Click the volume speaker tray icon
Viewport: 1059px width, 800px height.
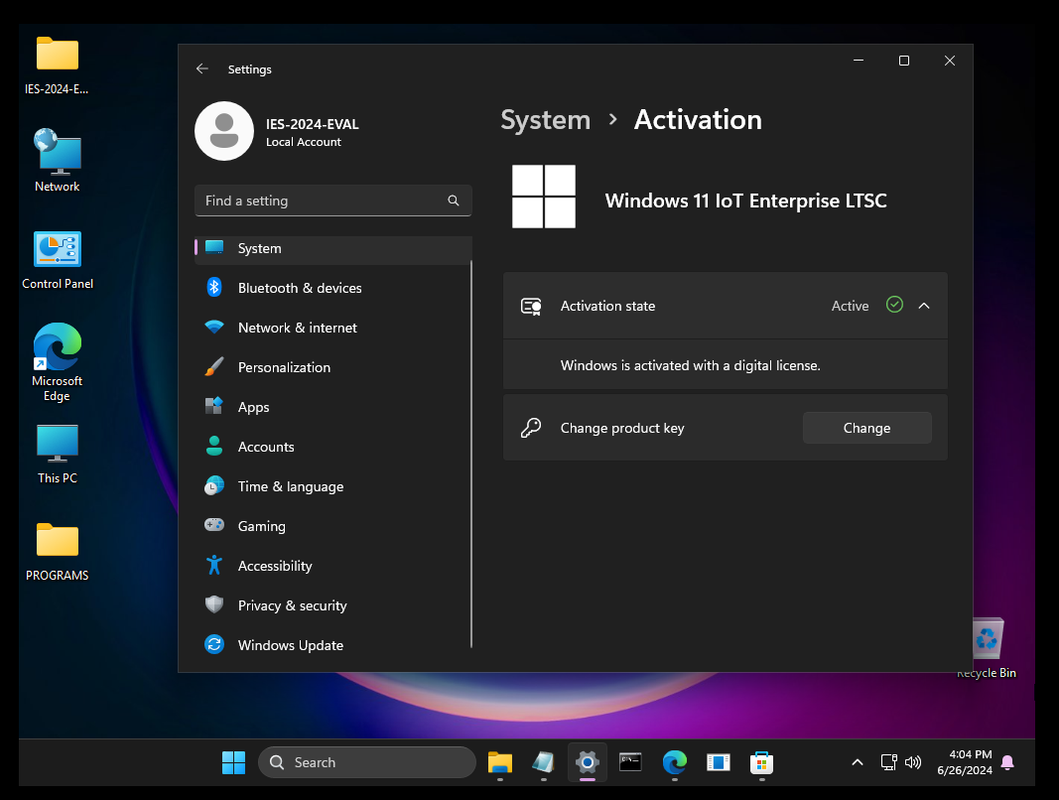[912, 763]
